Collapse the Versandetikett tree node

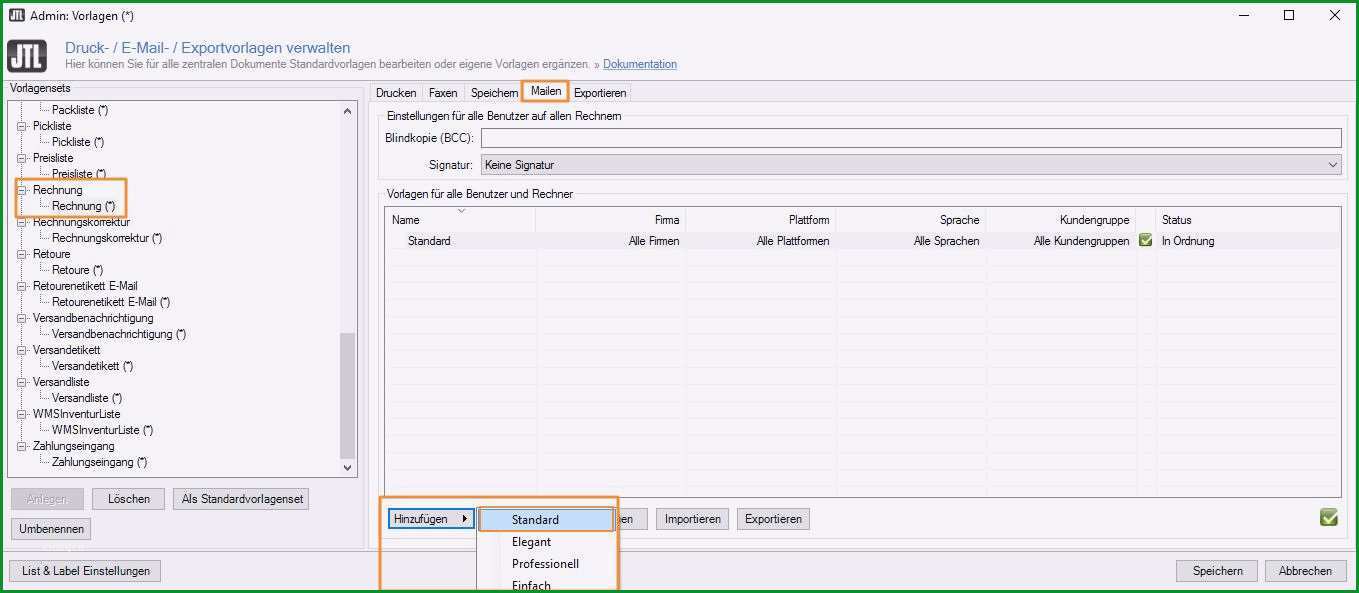click(x=22, y=350)
